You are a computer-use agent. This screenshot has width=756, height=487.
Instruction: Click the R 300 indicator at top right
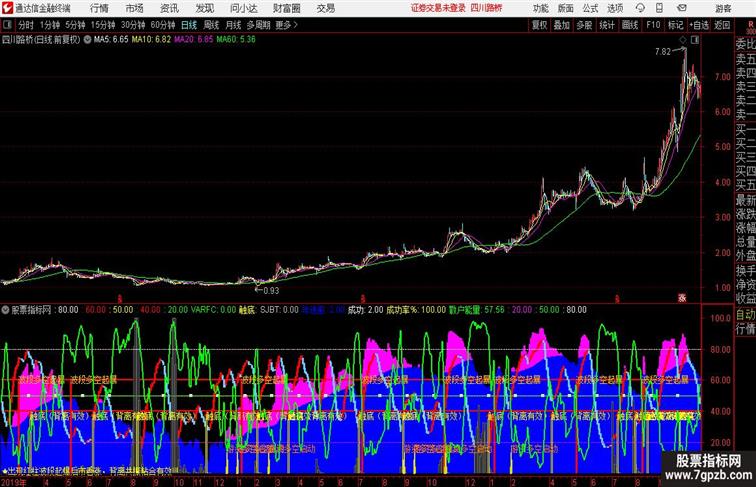[751, 26]
